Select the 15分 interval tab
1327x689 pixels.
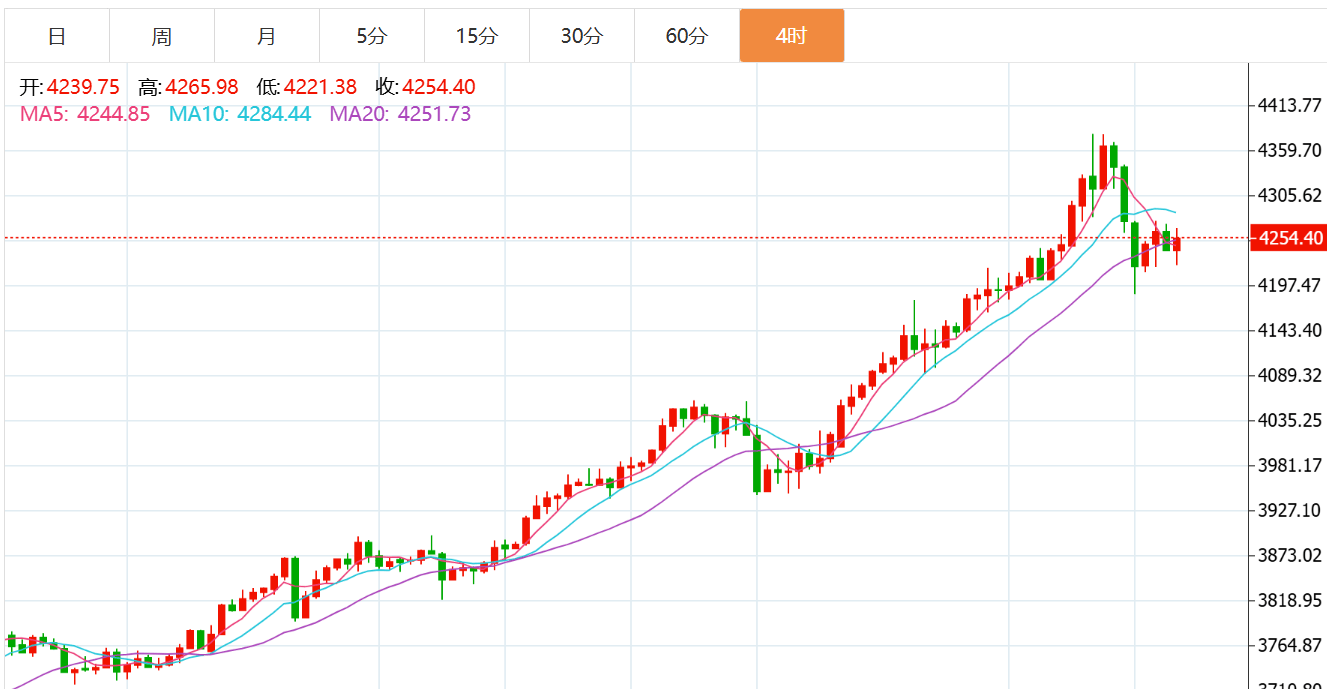click(x=476, y=37)
